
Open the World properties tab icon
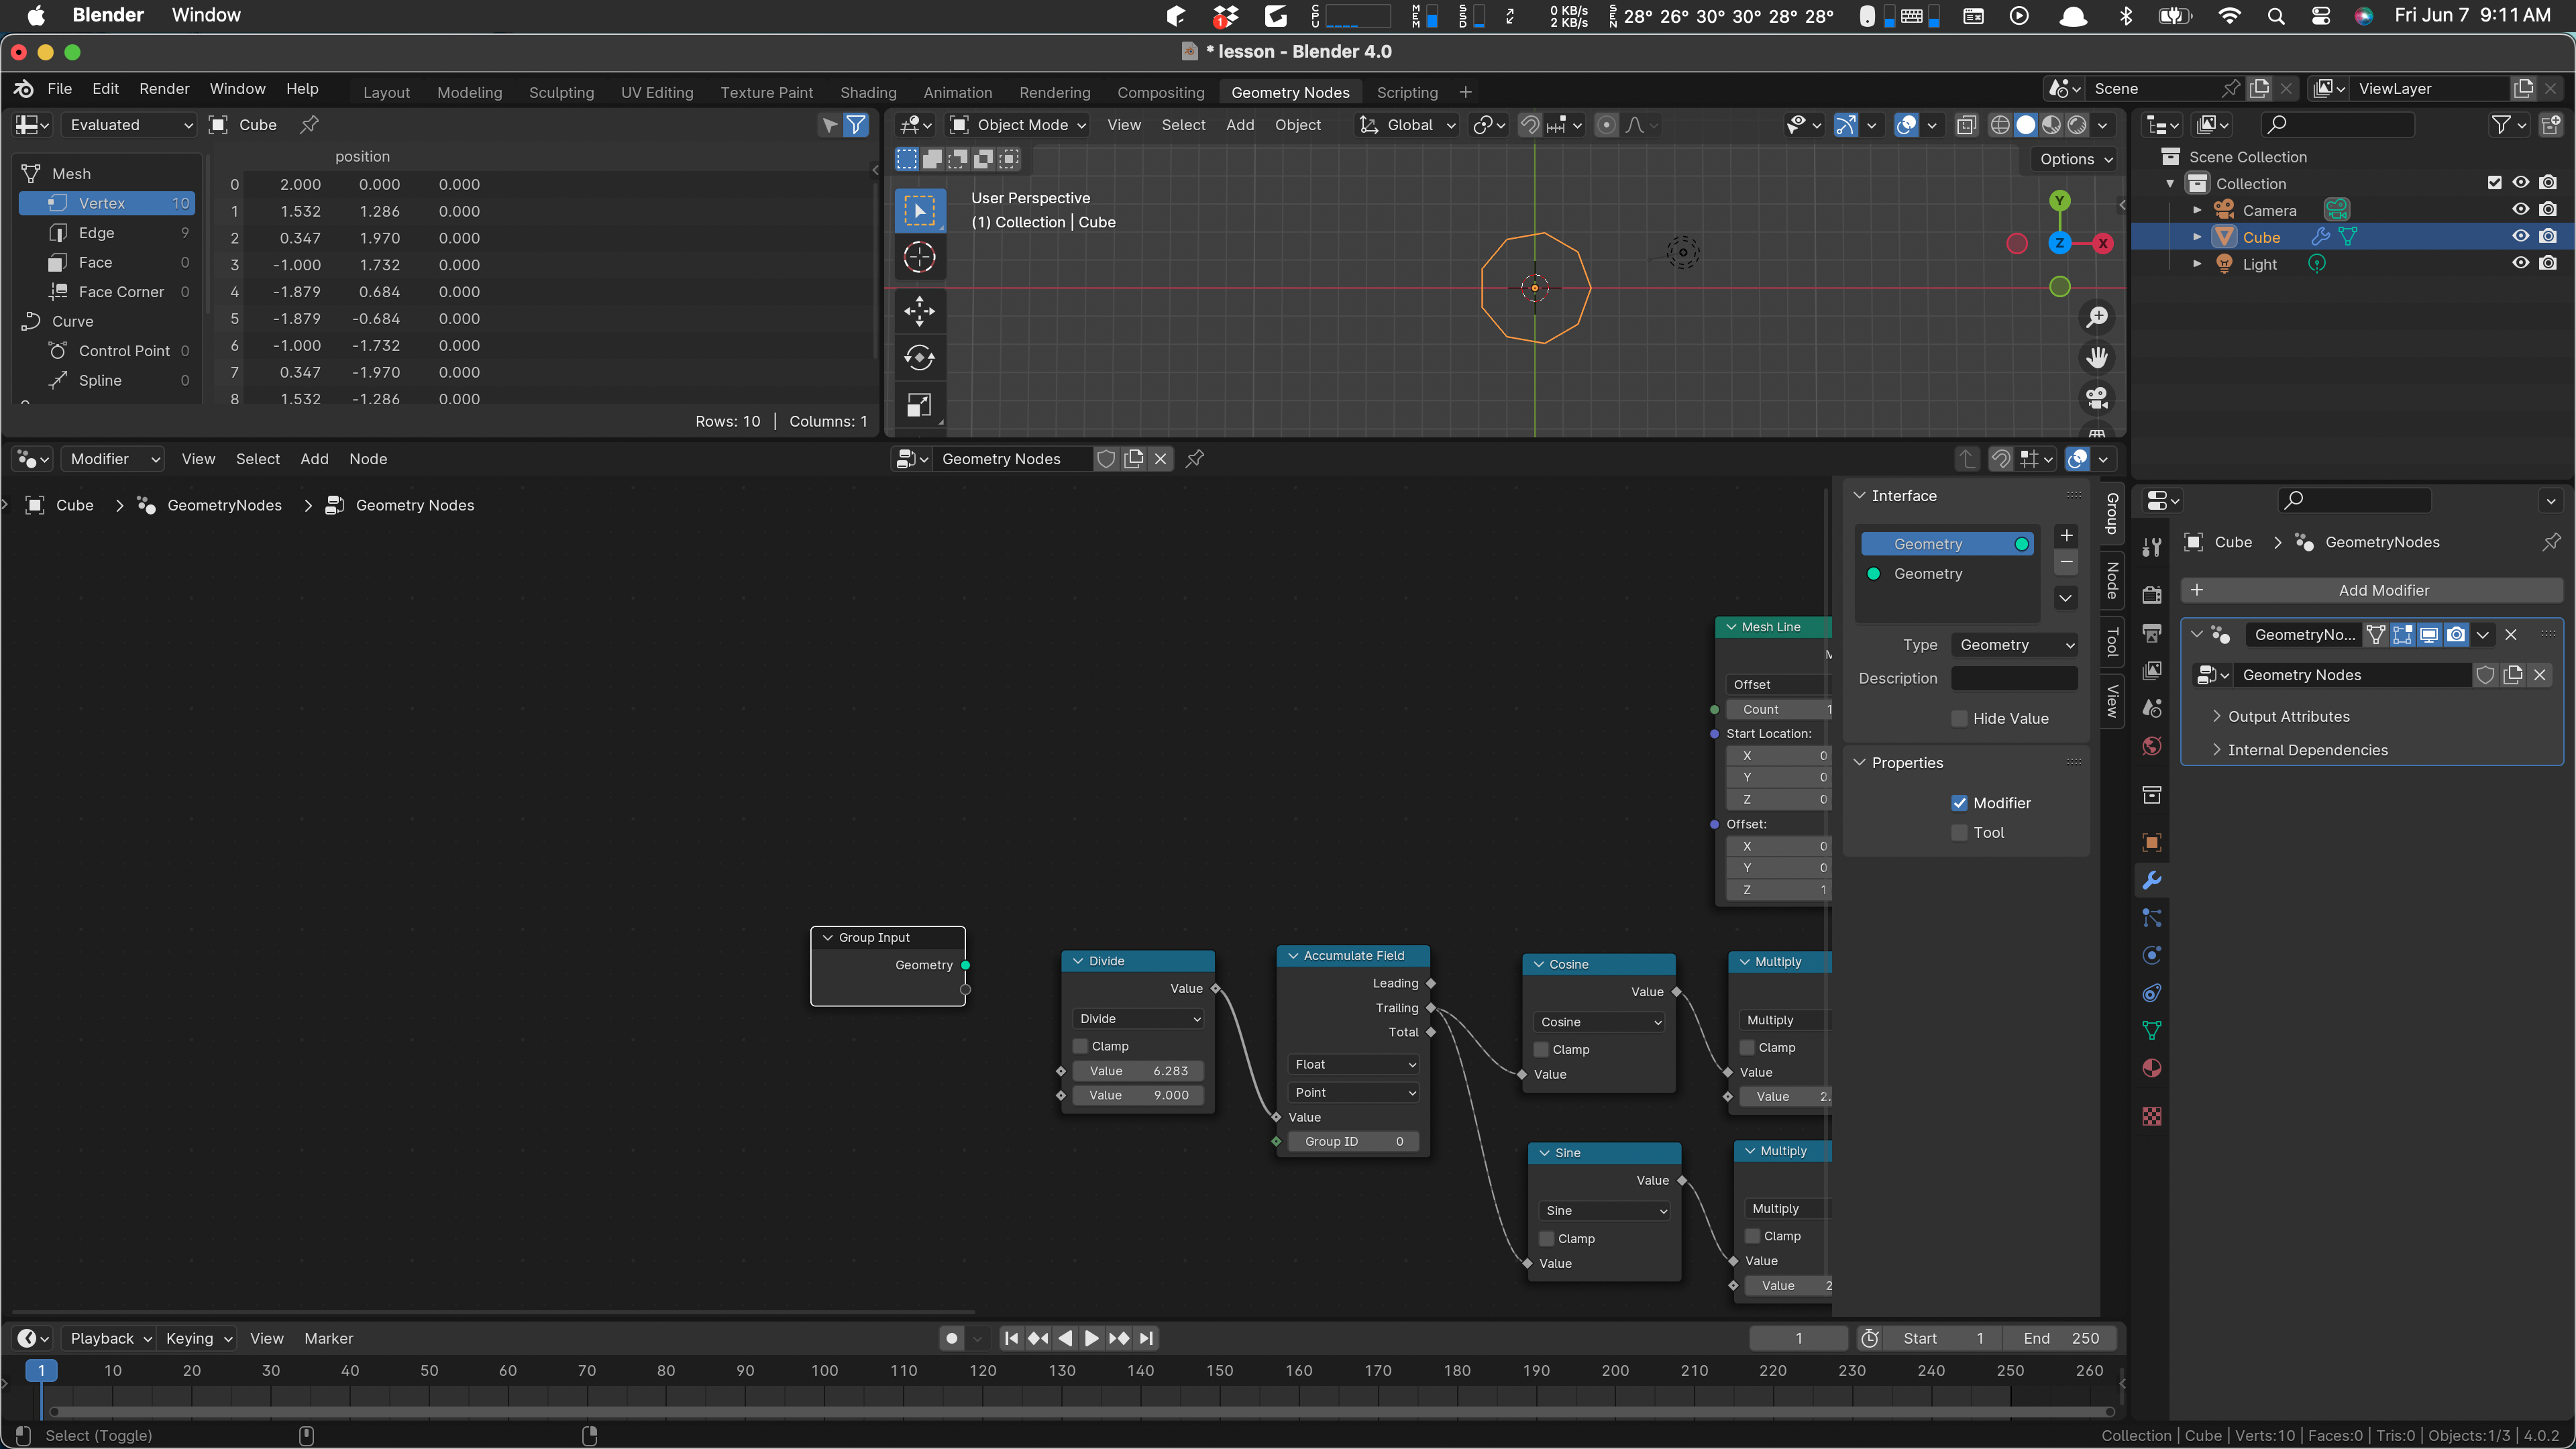pos(2152,746)
